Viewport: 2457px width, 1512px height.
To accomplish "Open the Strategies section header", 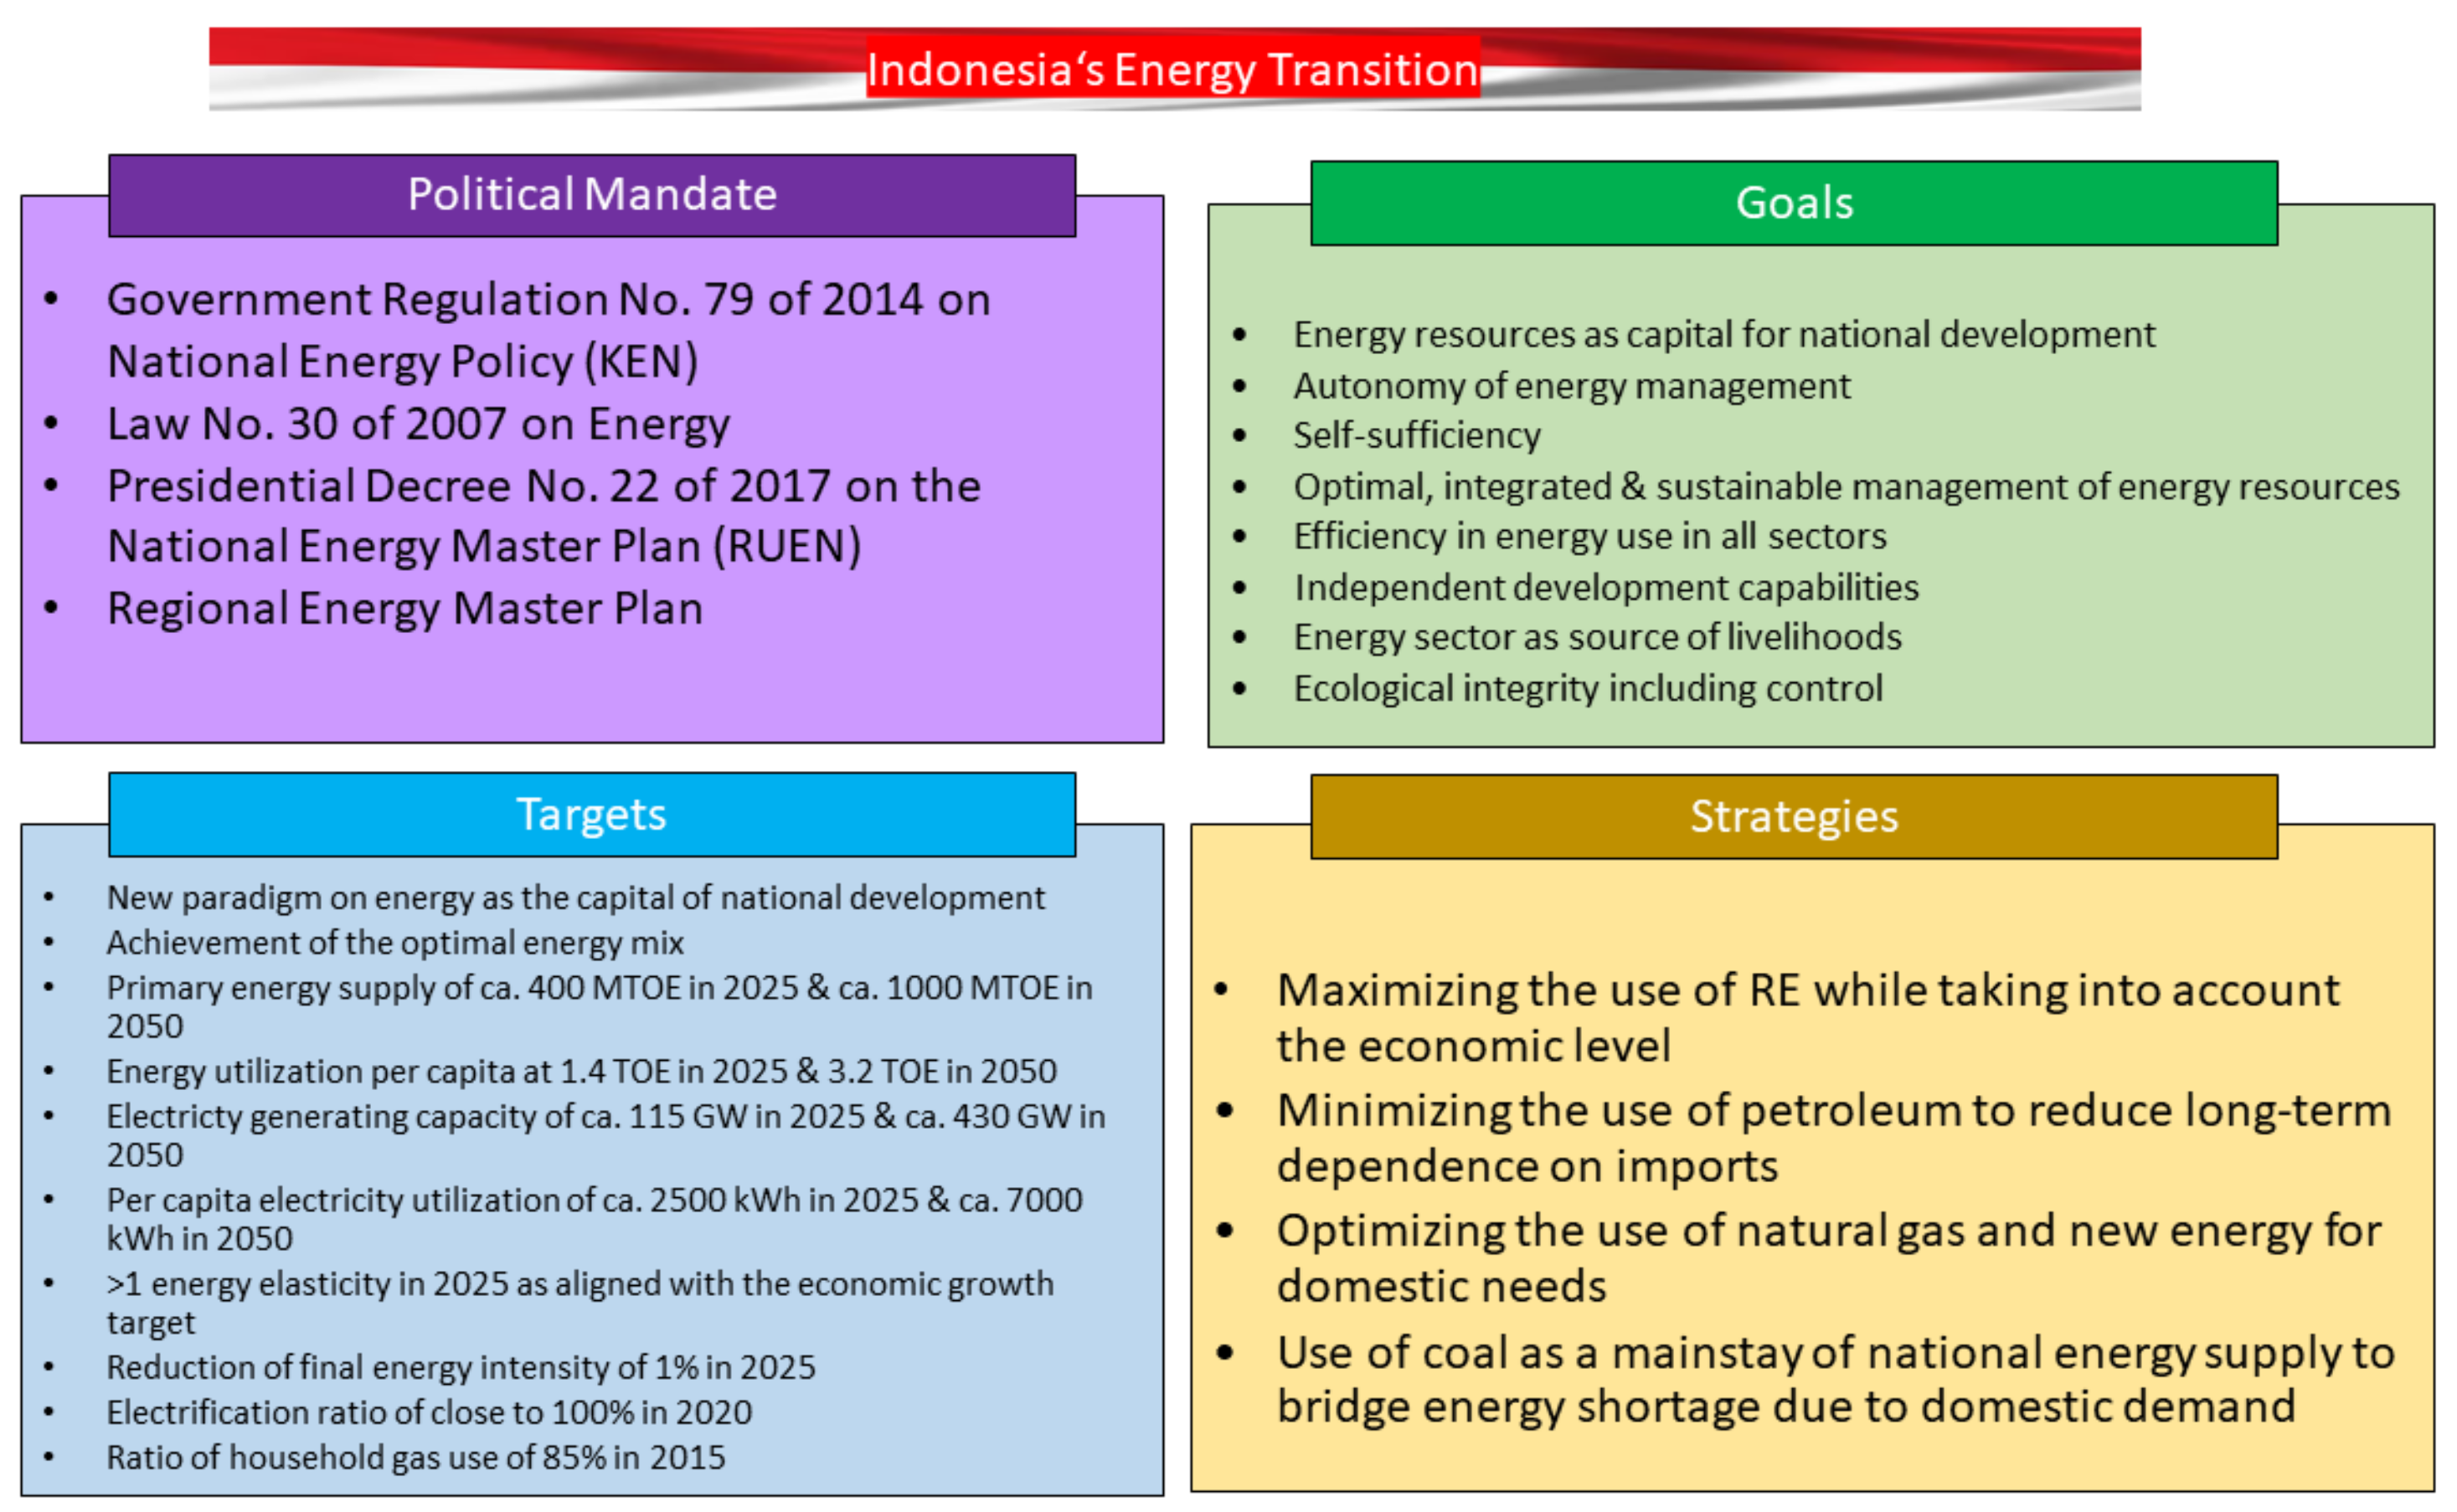I will coord(1795,818).
